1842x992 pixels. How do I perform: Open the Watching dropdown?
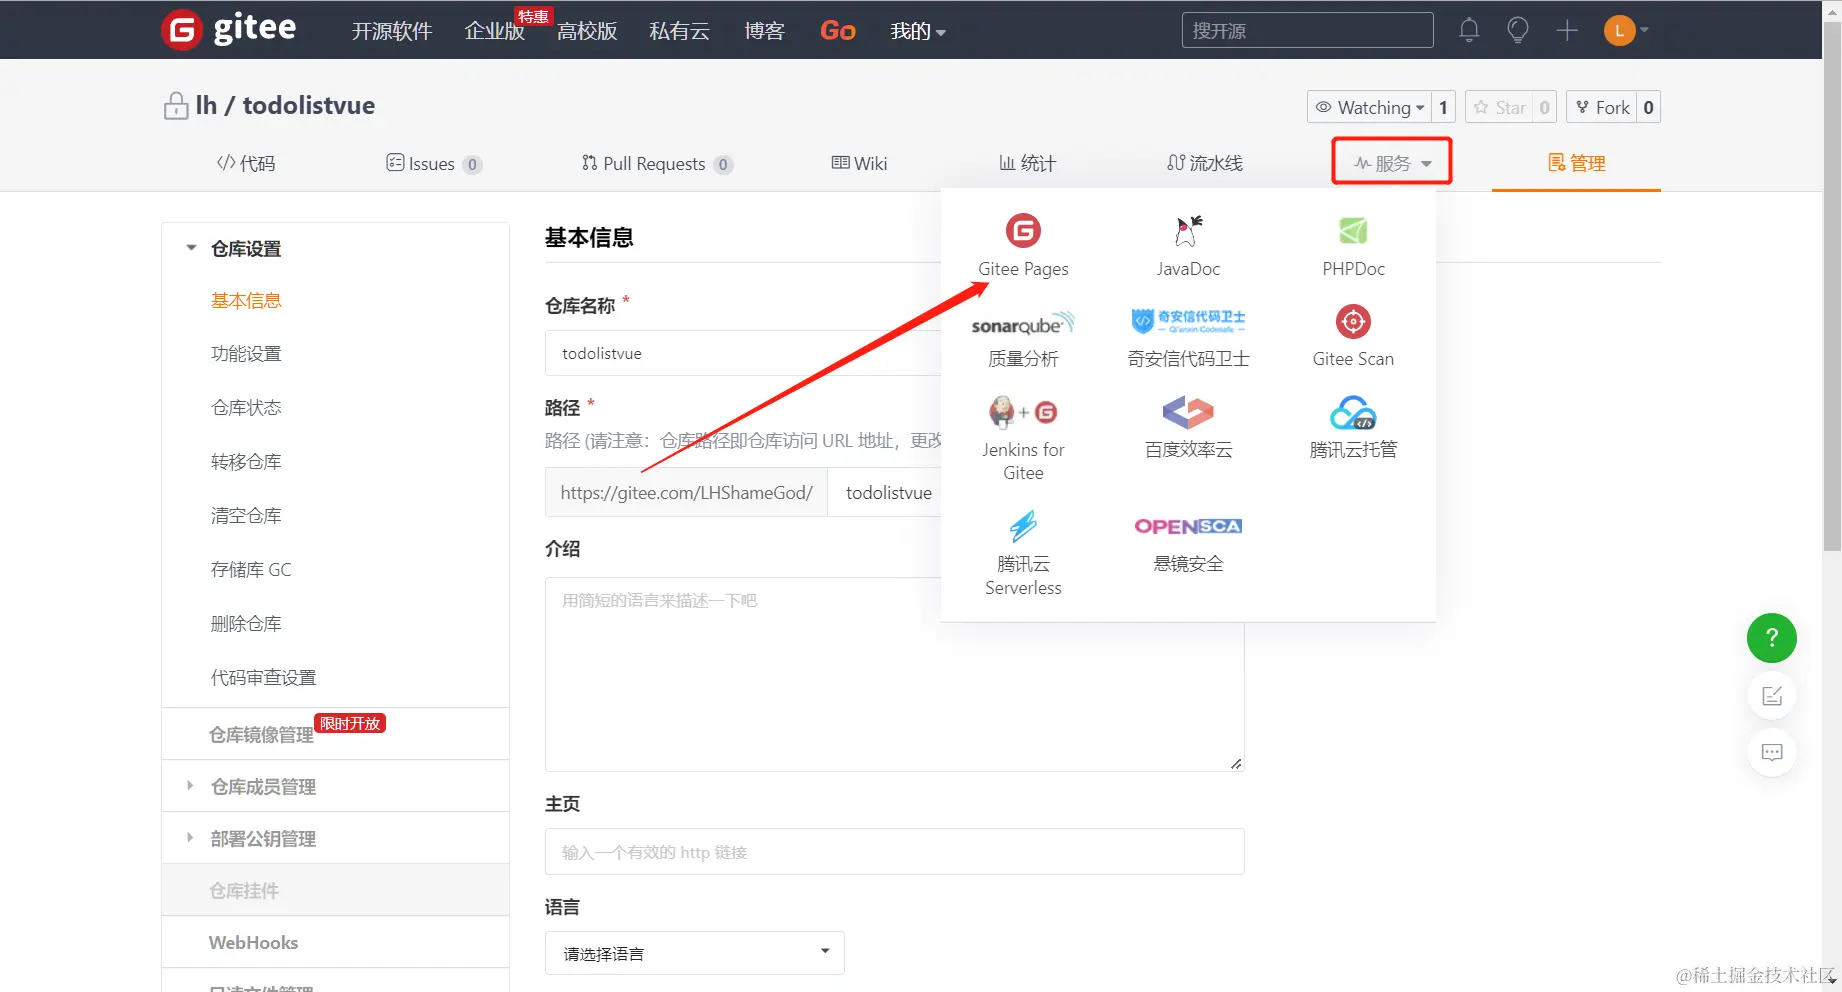(1369, 107)
